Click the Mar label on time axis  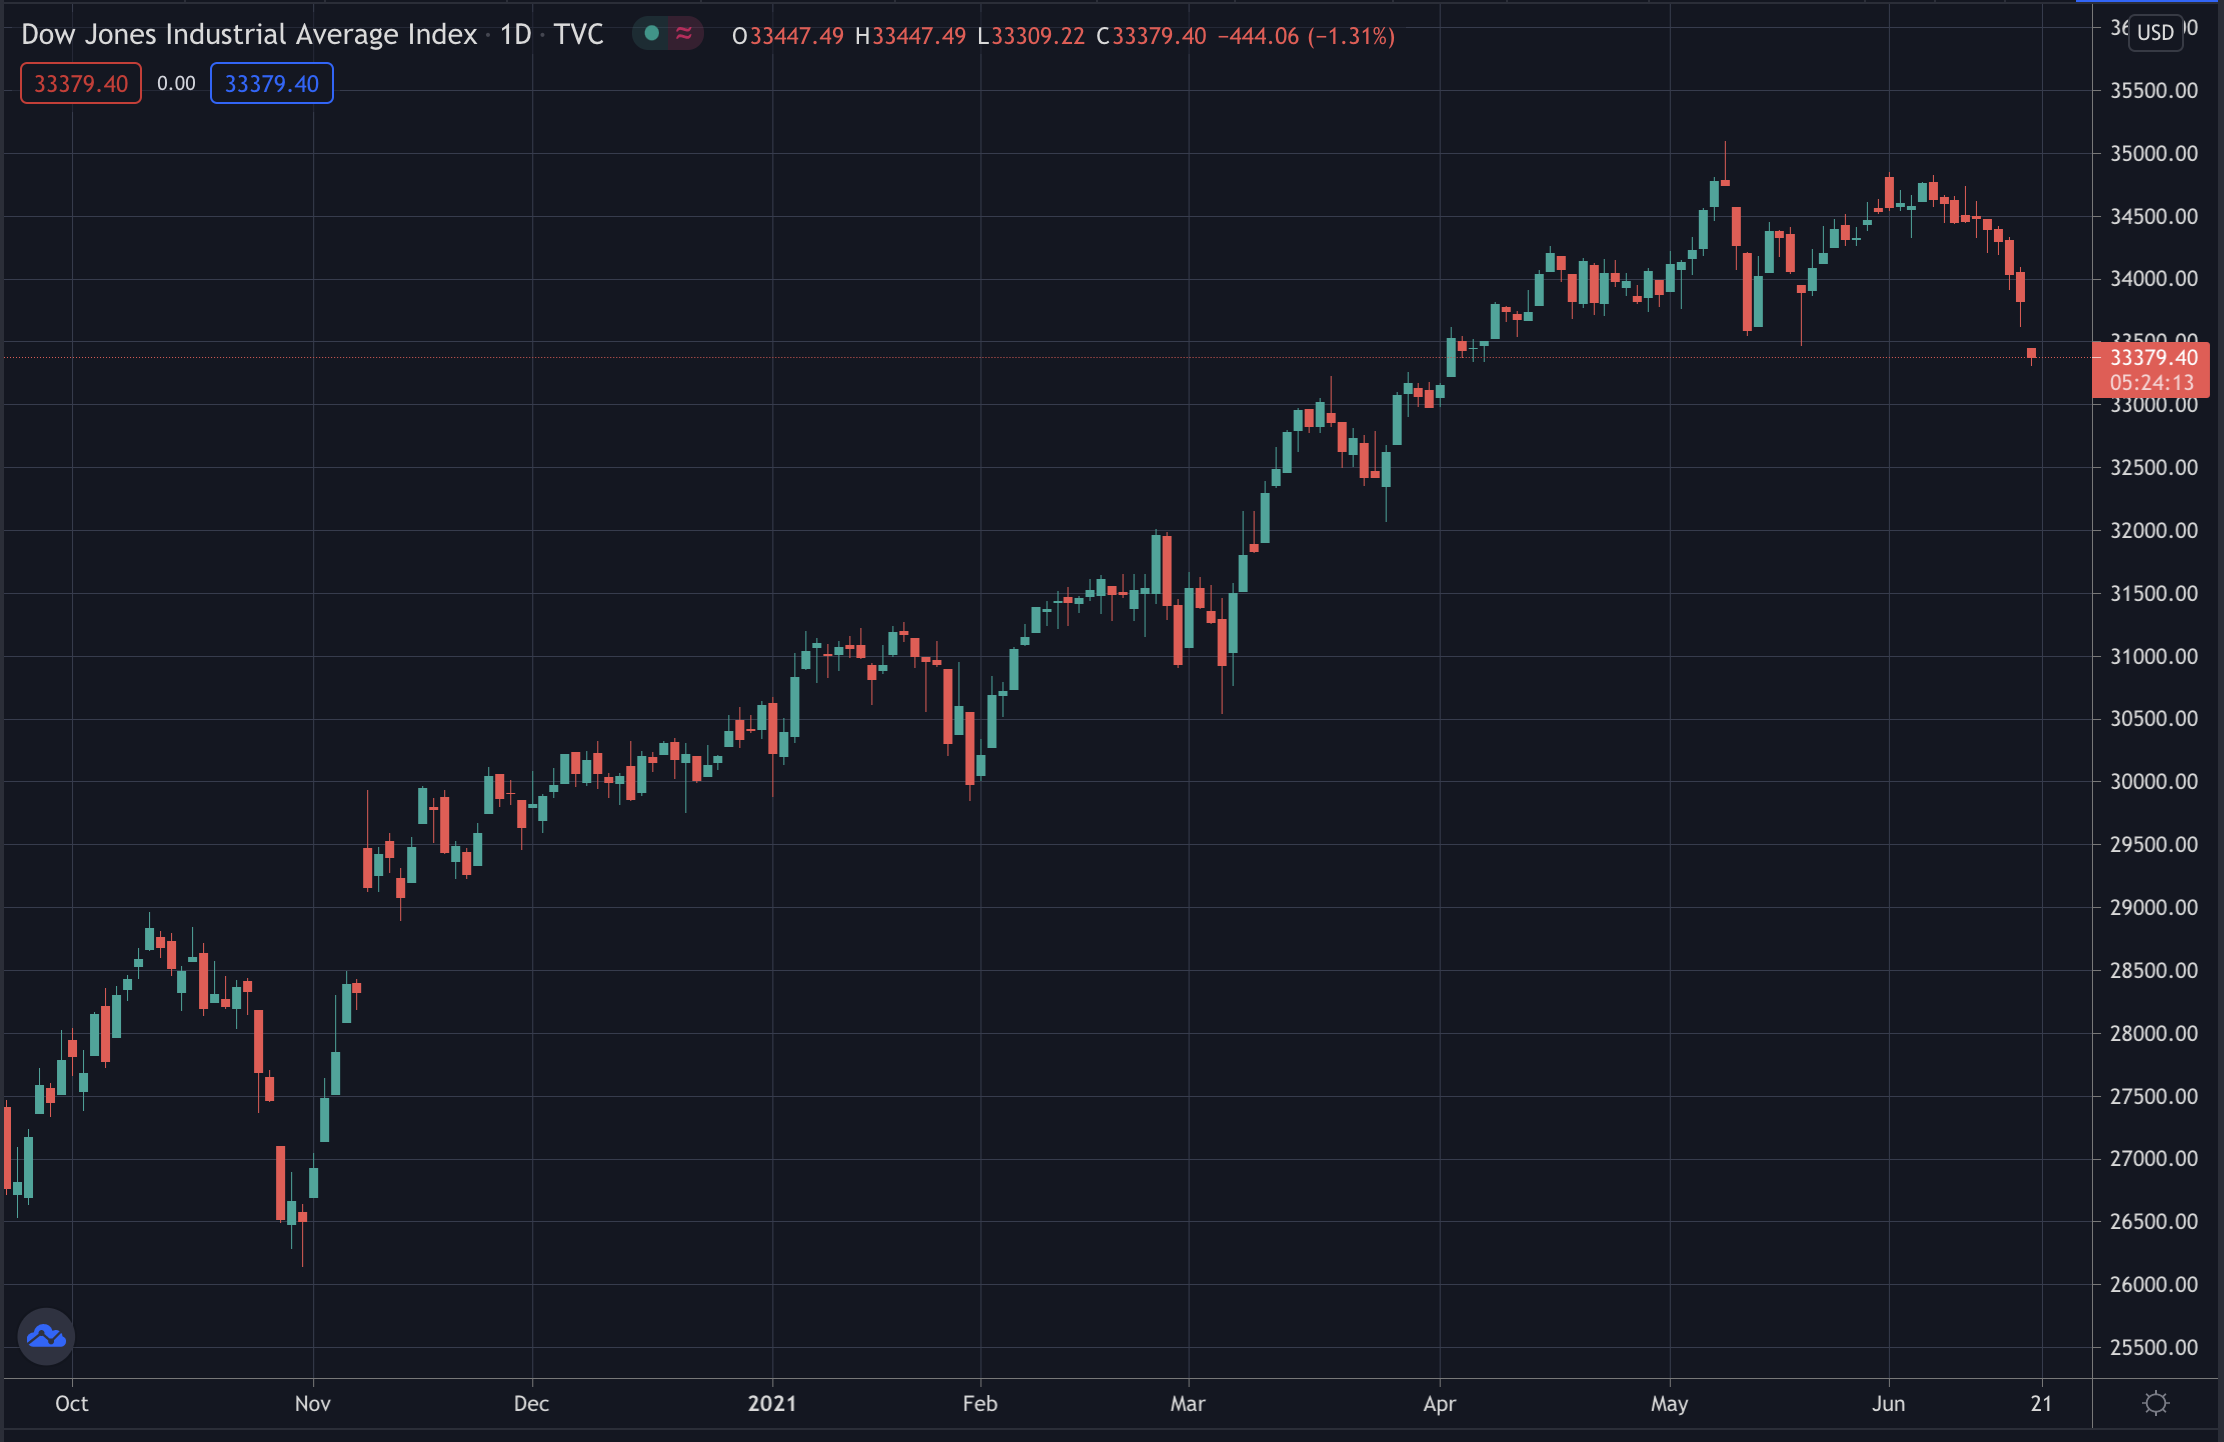point(1188,1403)
